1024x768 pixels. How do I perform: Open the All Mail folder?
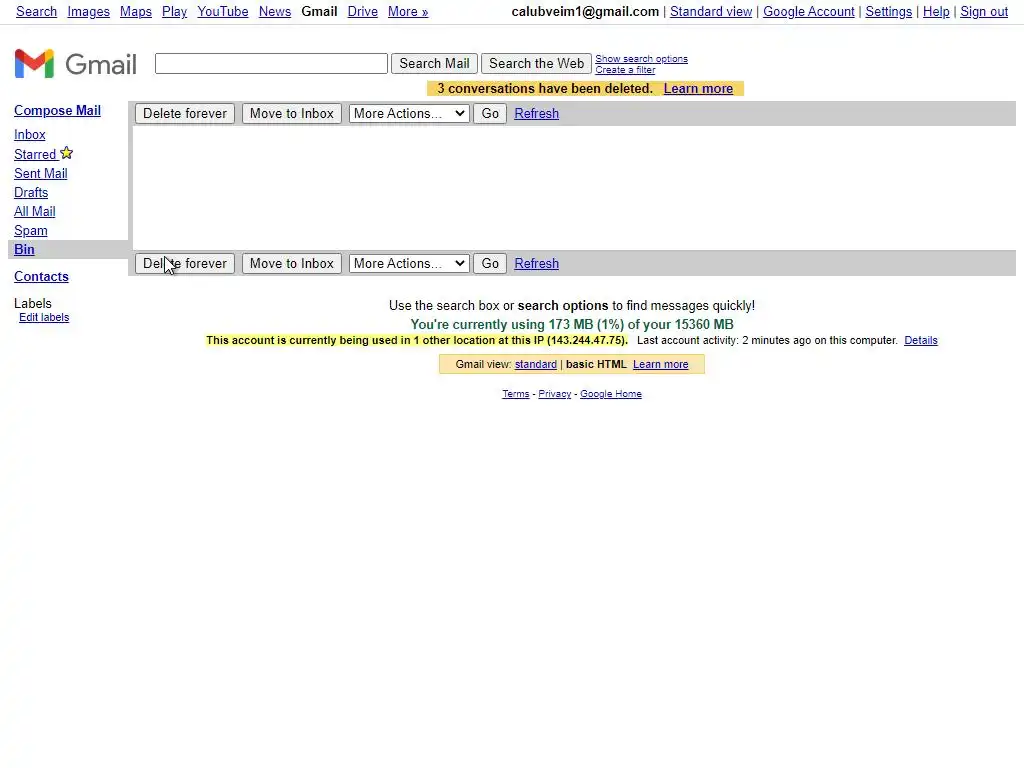pyautogui.click(x=35, y=212)
